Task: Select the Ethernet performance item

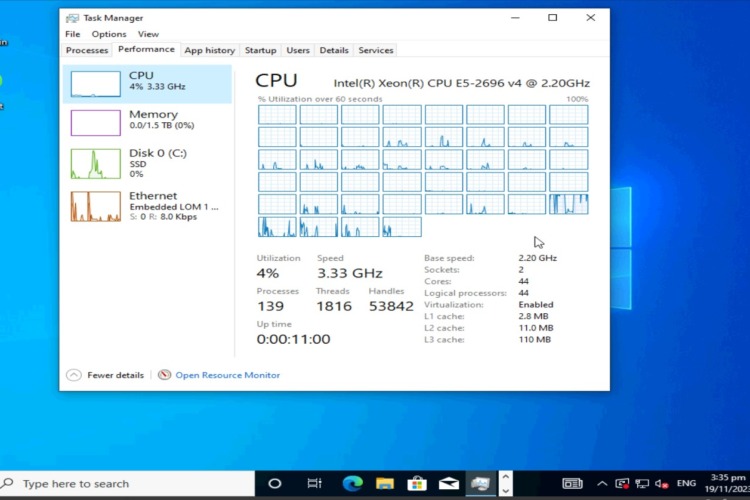Action: click(x=147, y=206)
